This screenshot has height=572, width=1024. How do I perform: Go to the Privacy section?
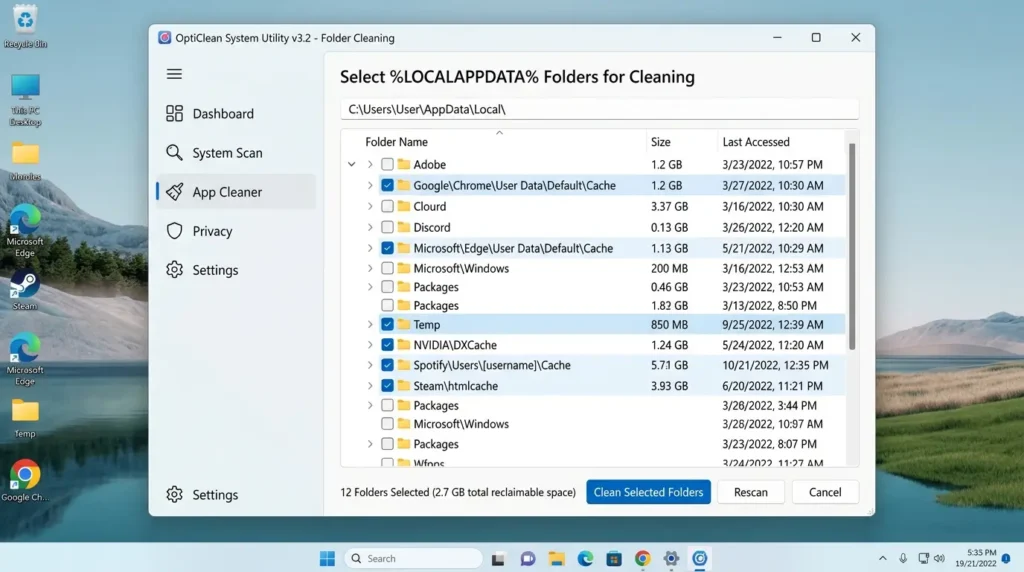(x=236, y=231)
